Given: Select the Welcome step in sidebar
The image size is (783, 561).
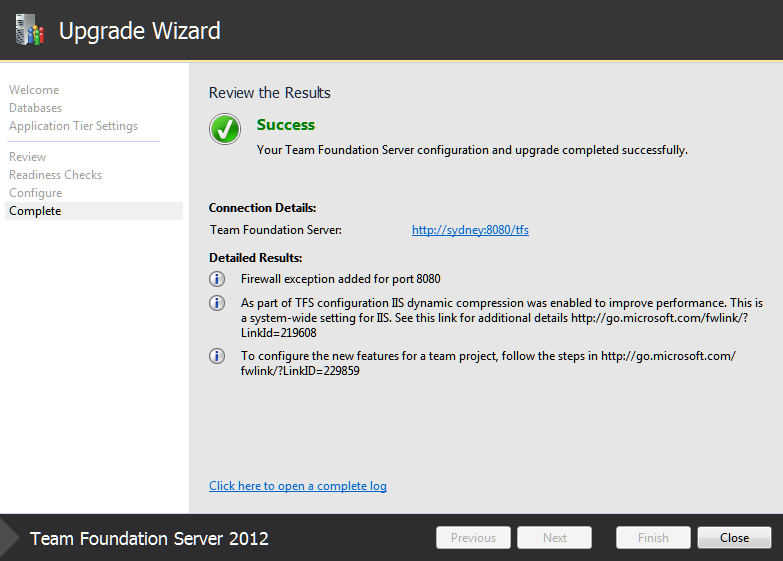Looking at the screenshot, I should pyautogui.click(x=34, y=90).
